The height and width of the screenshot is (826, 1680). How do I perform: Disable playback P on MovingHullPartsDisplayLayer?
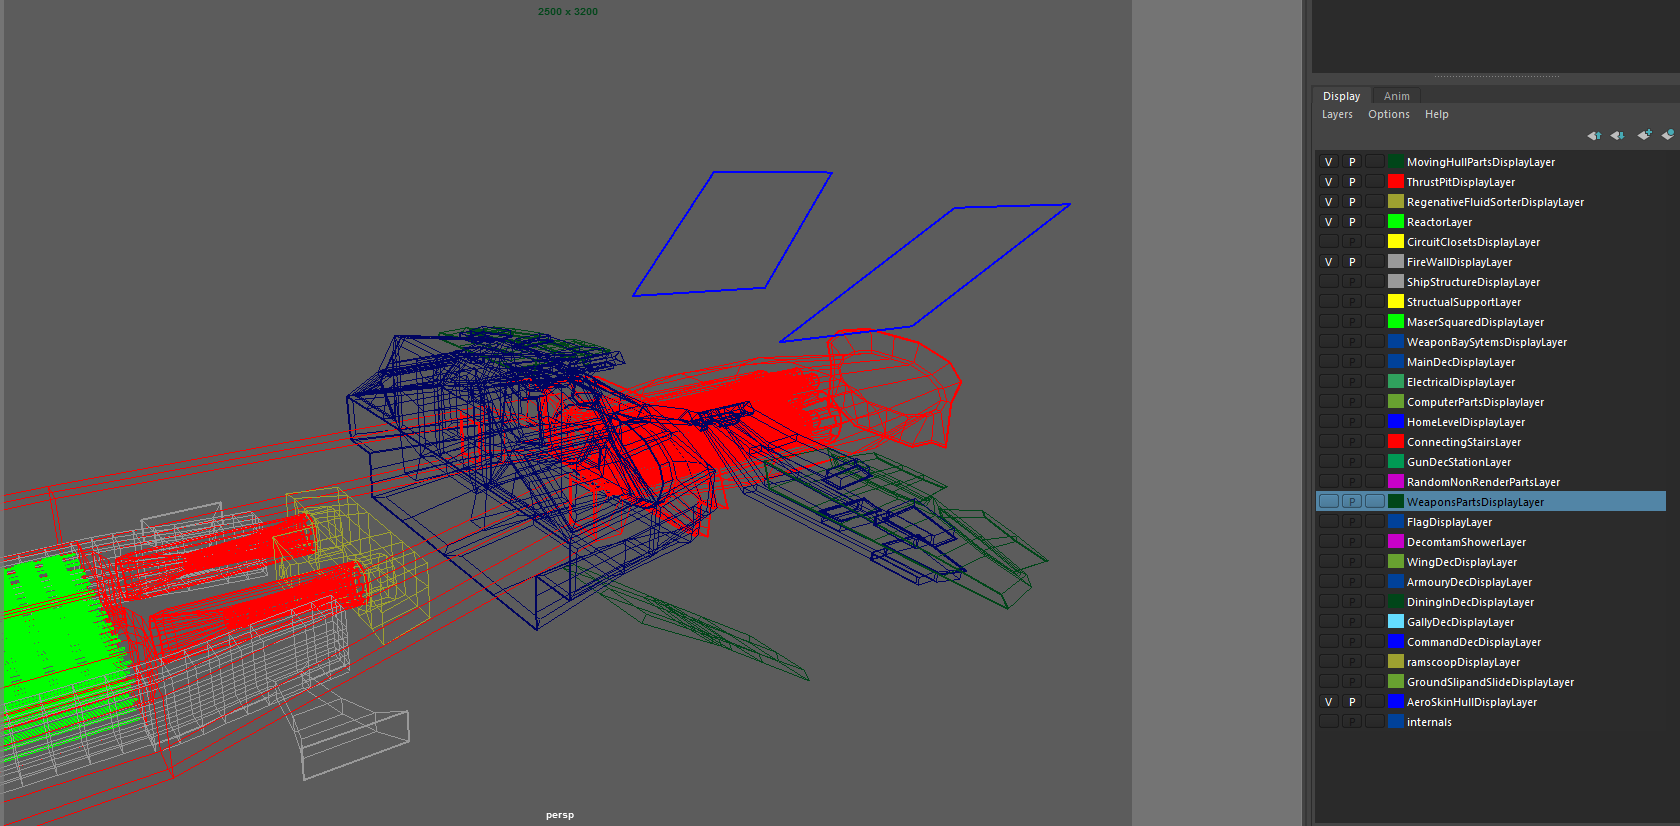point(1352,162)
